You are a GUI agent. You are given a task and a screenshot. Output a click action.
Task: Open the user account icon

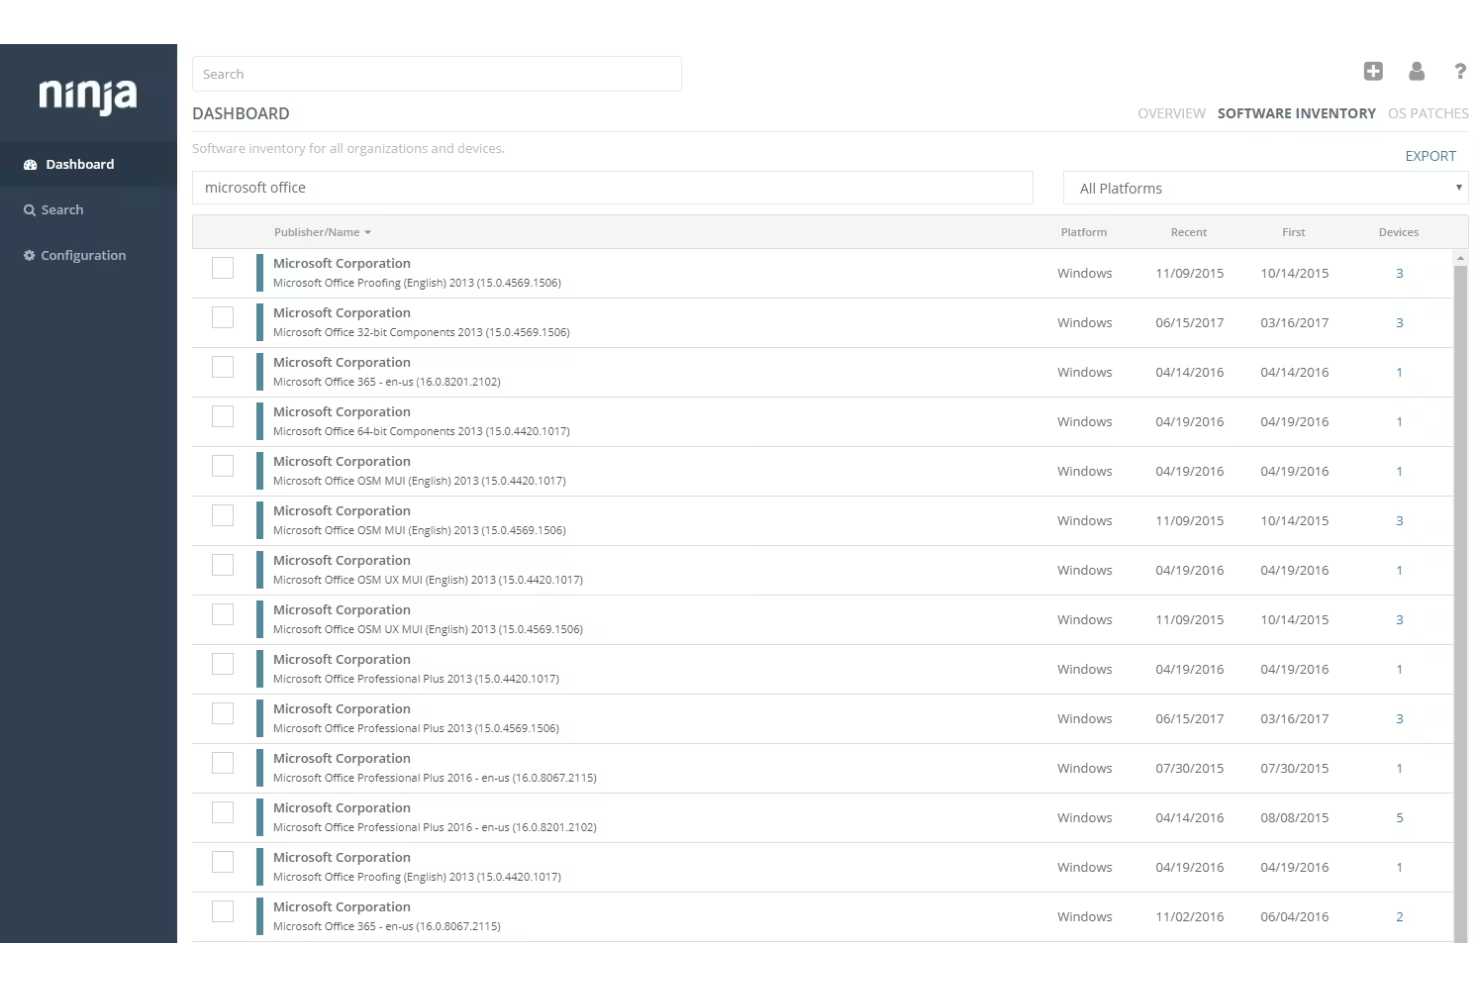click(x=1417, y=71)
